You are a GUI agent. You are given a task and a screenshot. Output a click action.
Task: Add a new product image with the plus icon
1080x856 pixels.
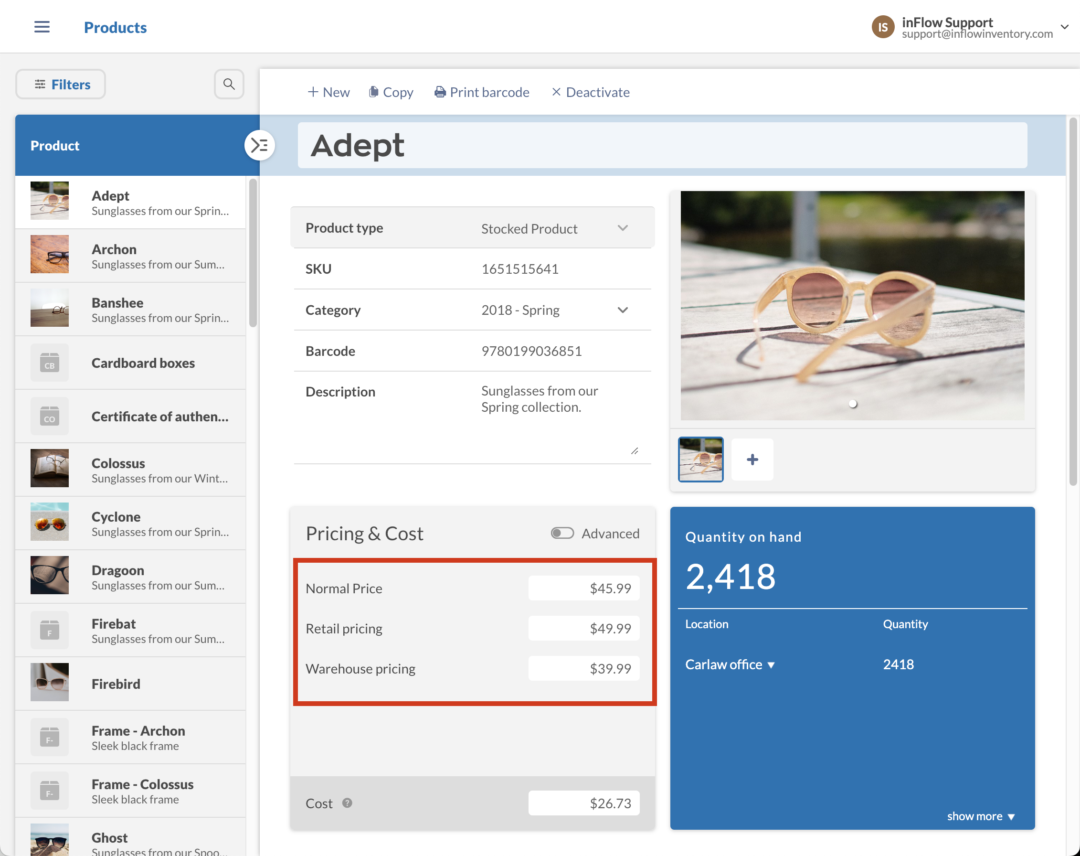point(751,459)
